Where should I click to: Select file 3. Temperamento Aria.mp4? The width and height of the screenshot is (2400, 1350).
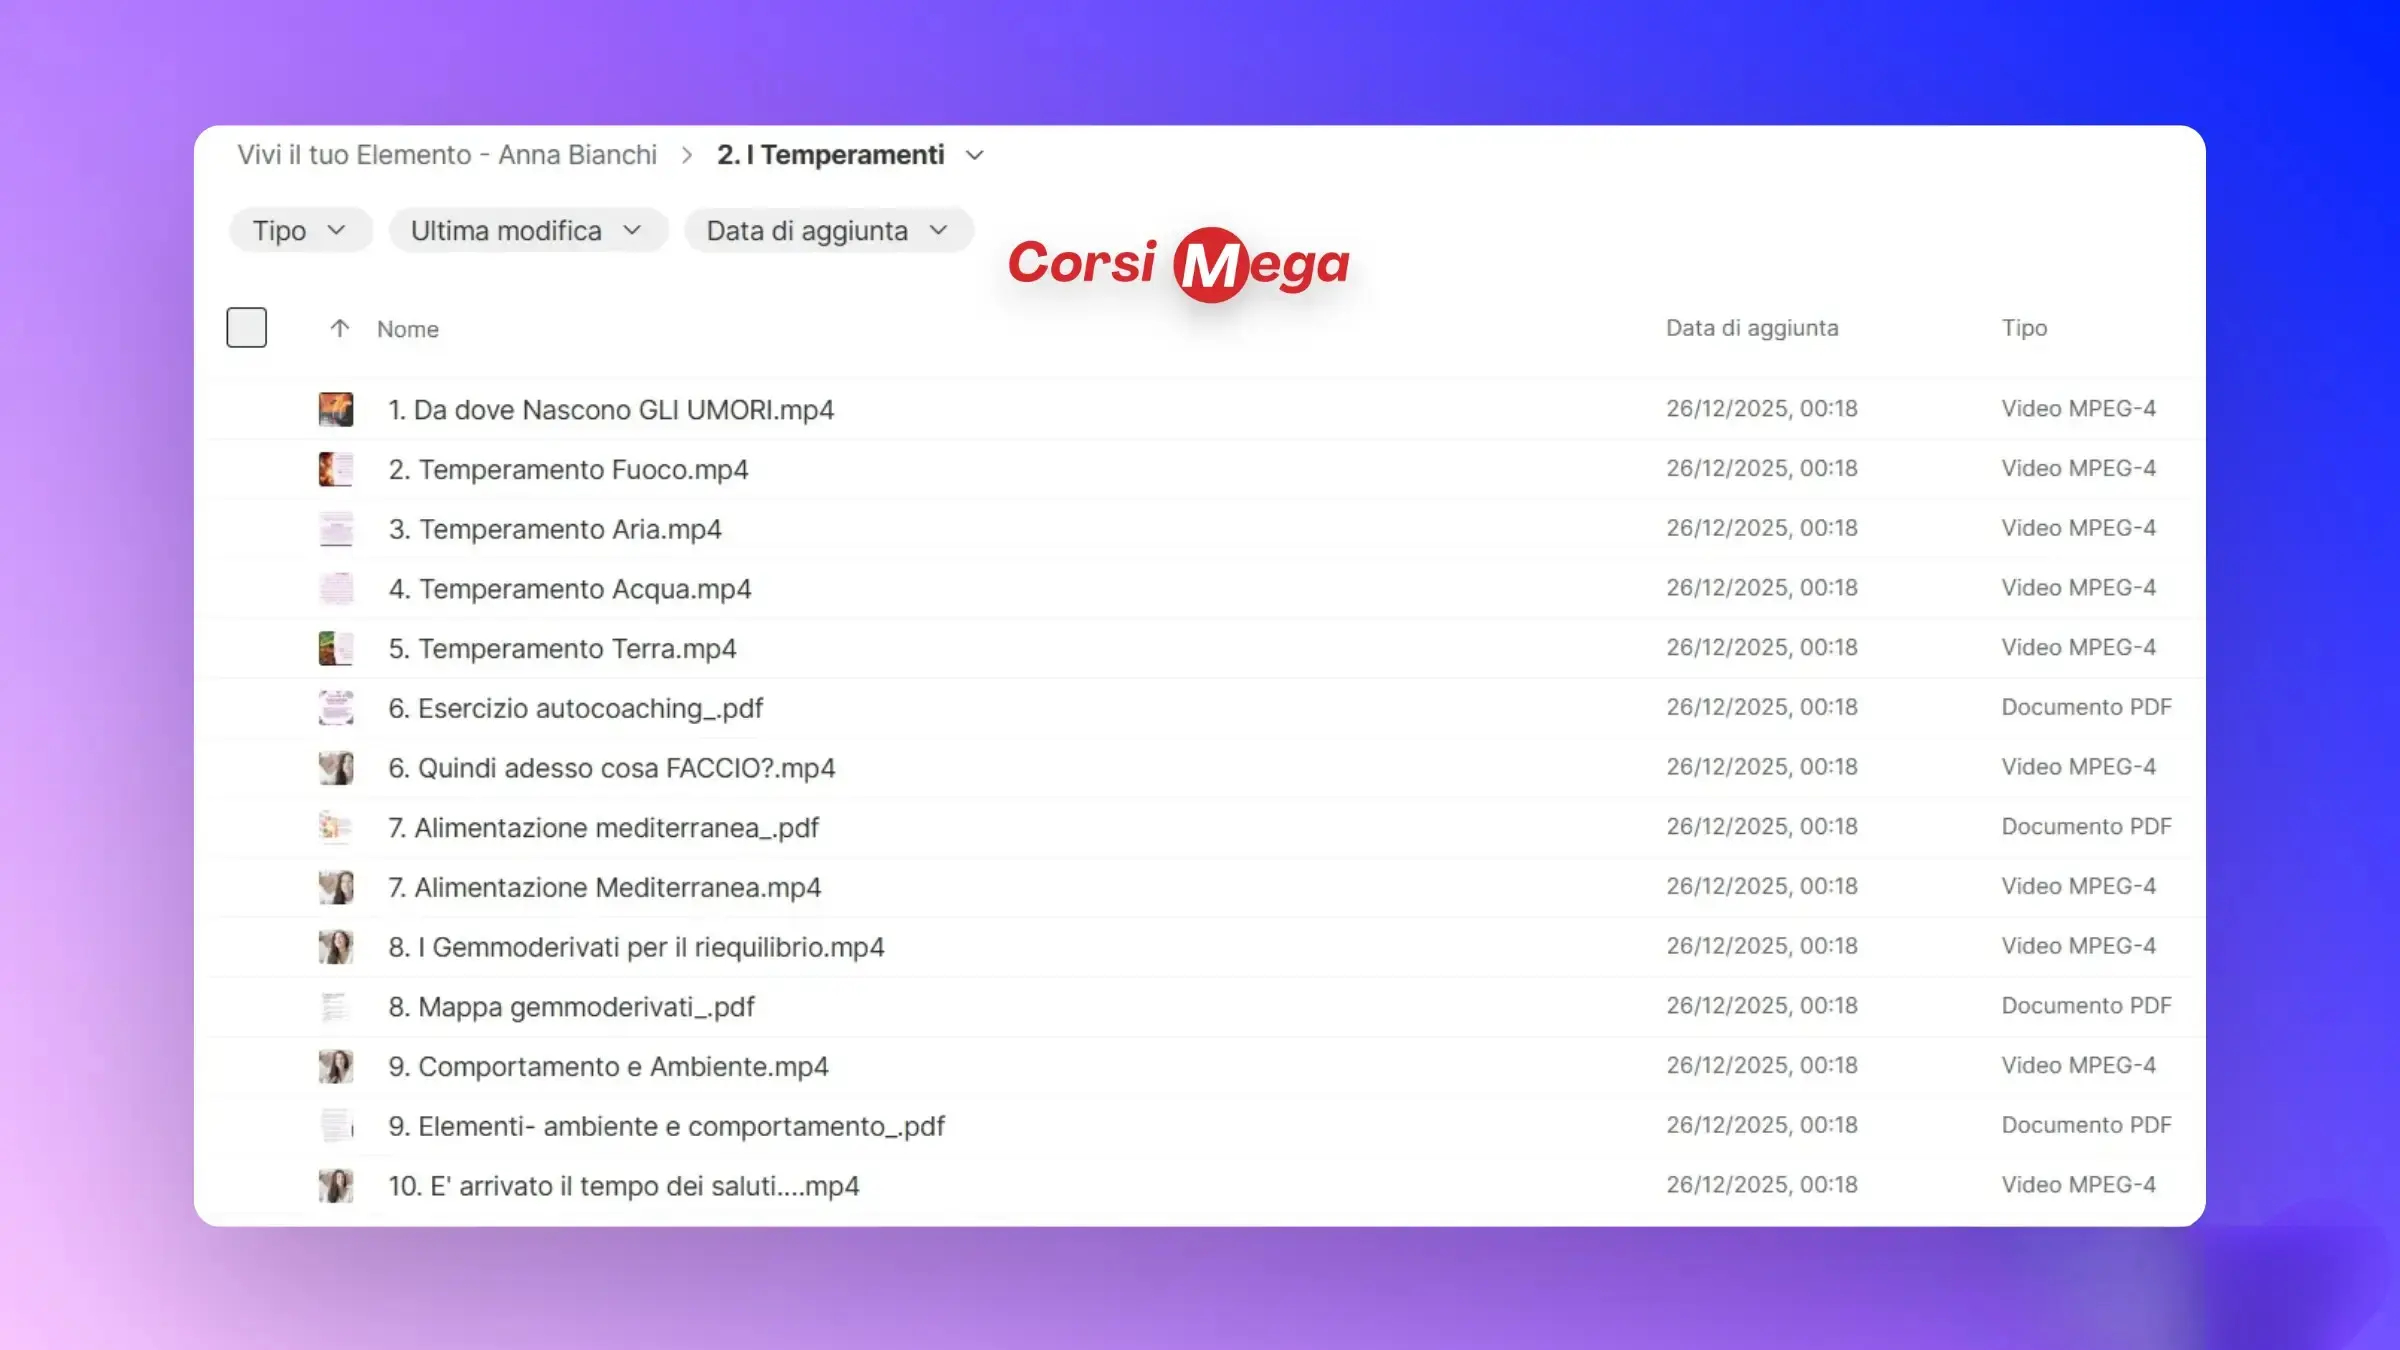(555, 529)
